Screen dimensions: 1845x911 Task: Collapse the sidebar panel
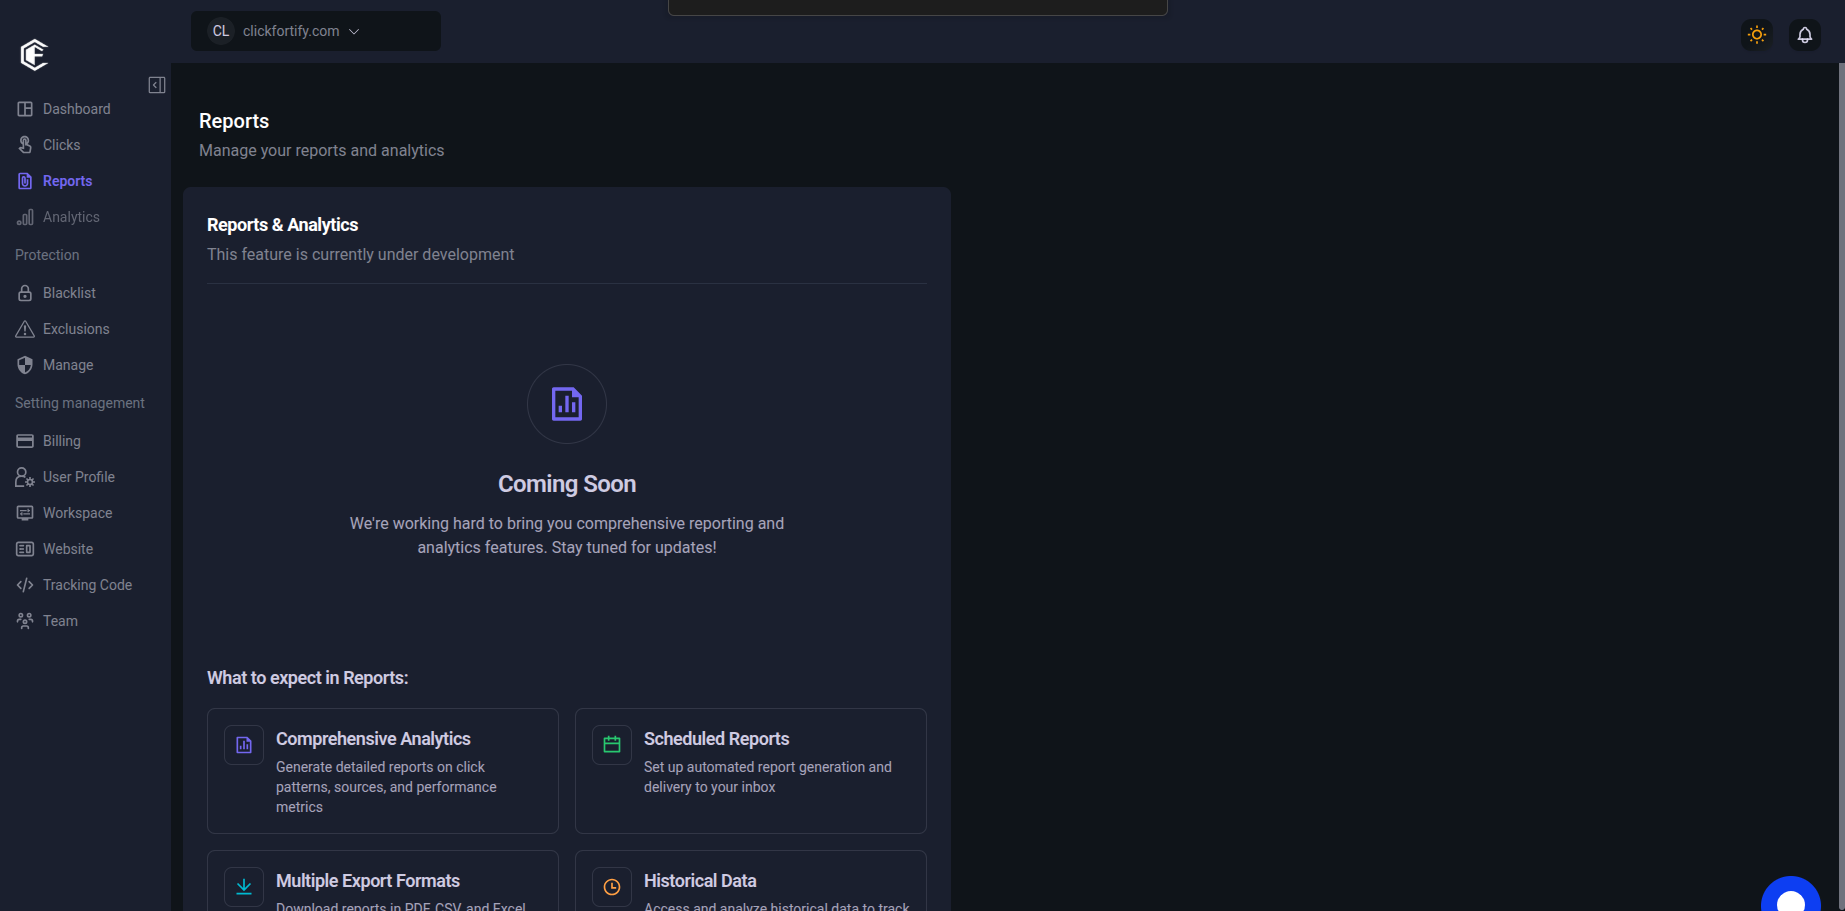coord(156,85)
